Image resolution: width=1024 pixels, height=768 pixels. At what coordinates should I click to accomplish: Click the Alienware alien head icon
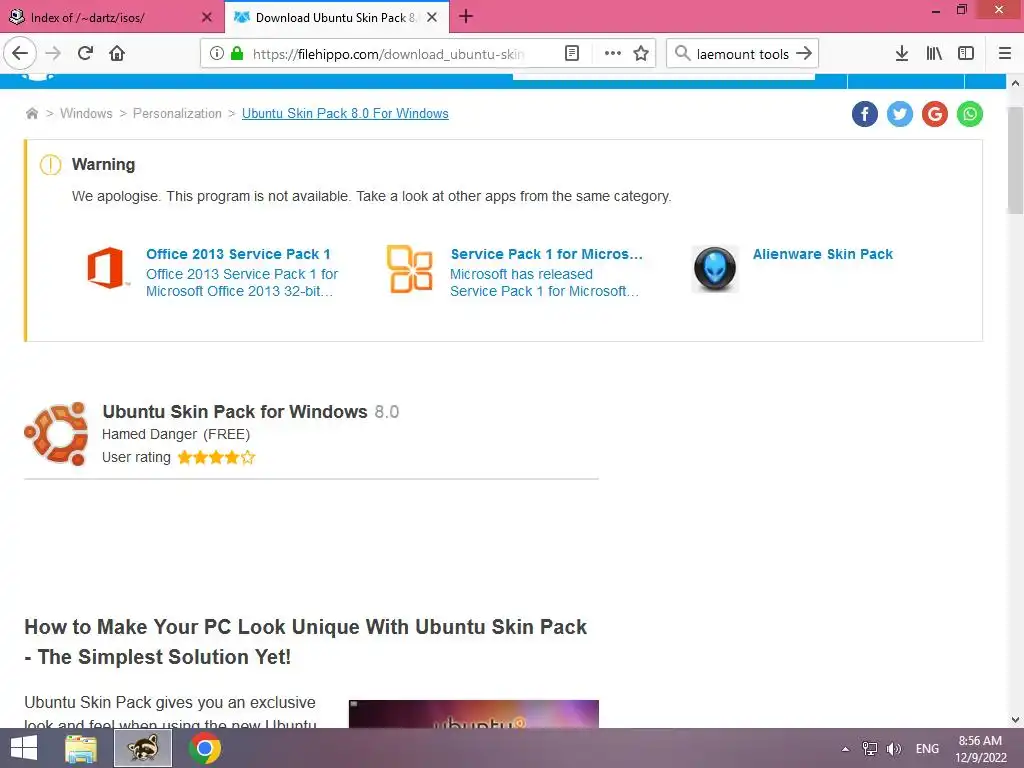(715, 268)
